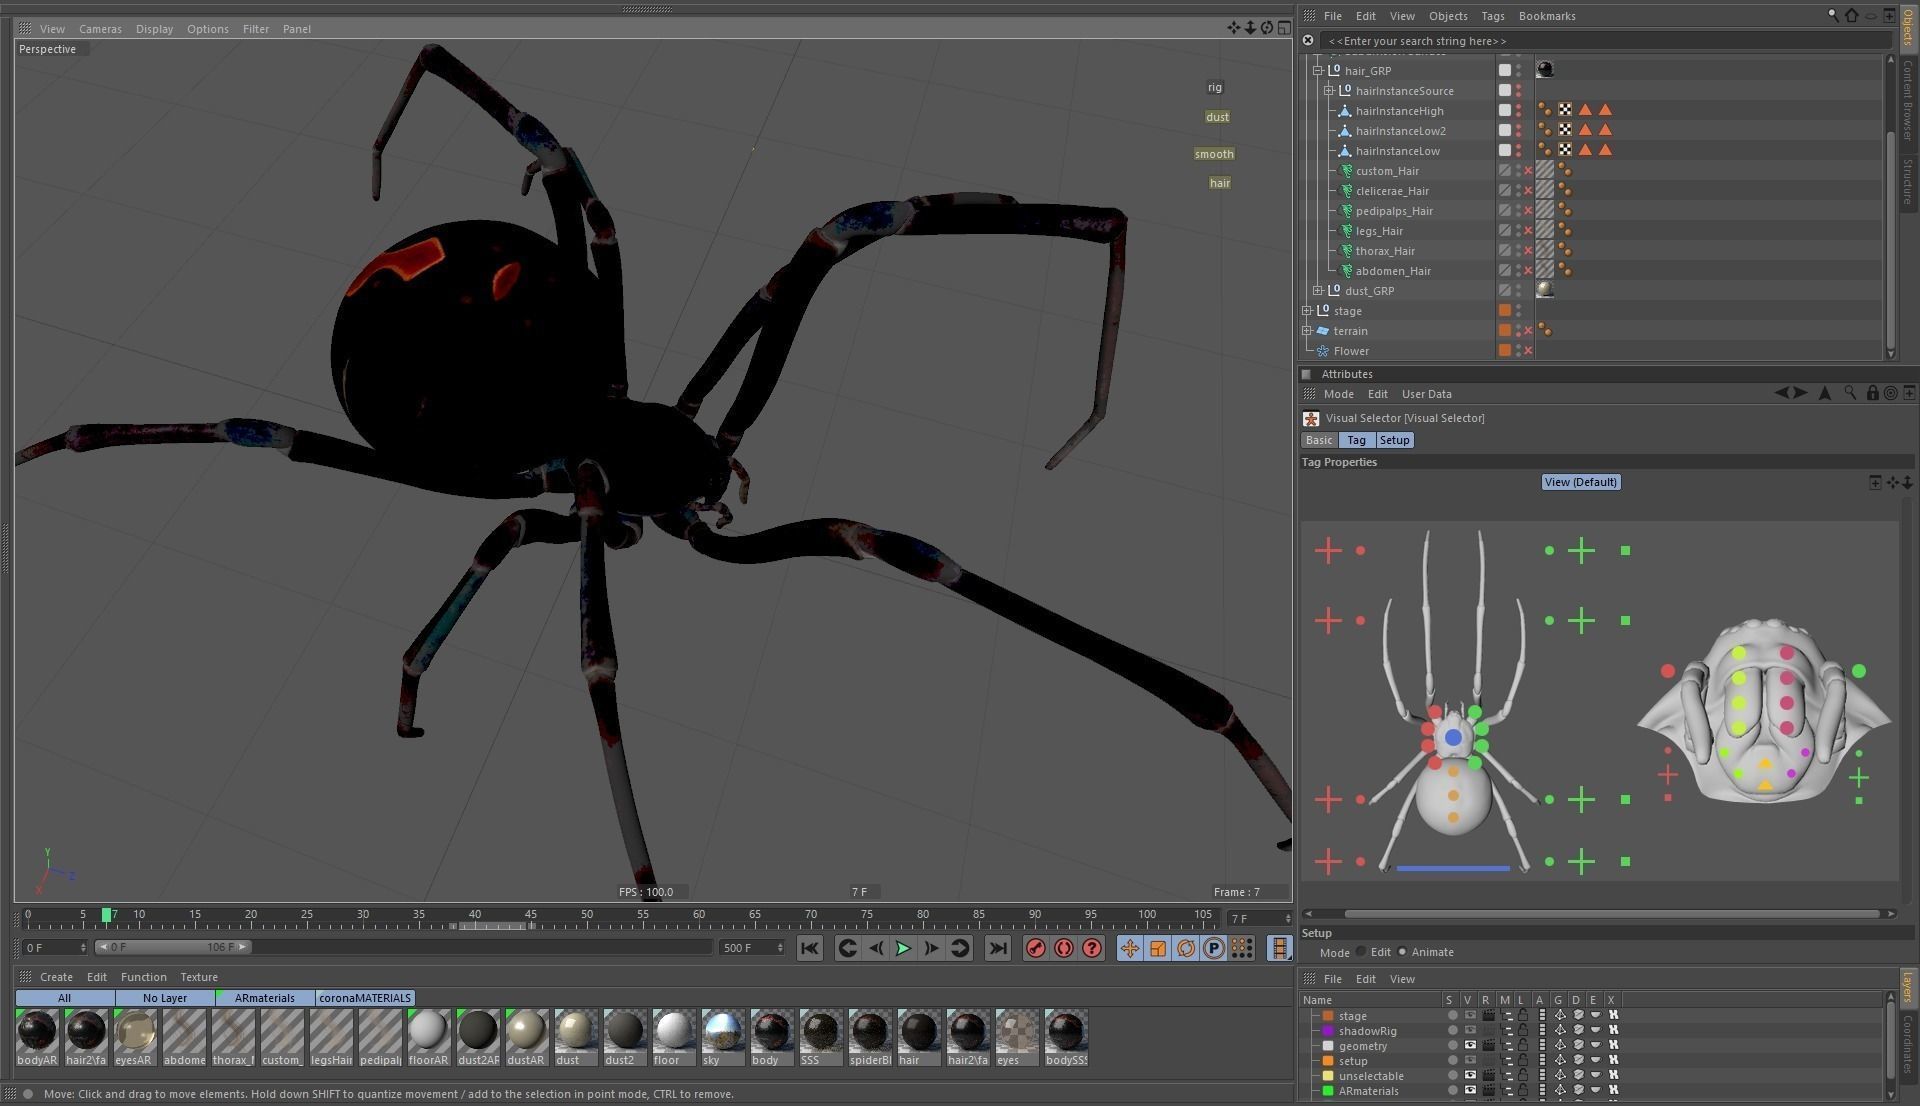Click the shadowRig layer purple color swatch
1920x1106 pixels.
[x=1328, y=1031]
